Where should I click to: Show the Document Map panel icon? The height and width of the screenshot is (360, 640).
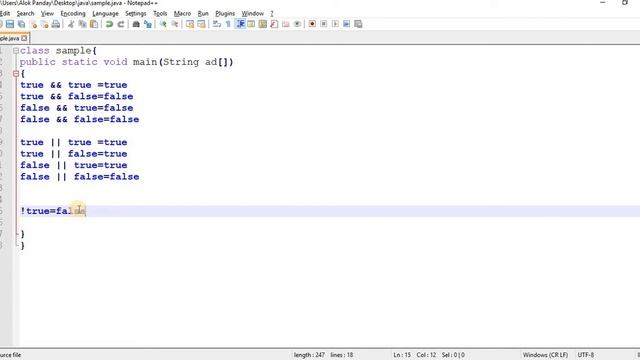(263, 24)
